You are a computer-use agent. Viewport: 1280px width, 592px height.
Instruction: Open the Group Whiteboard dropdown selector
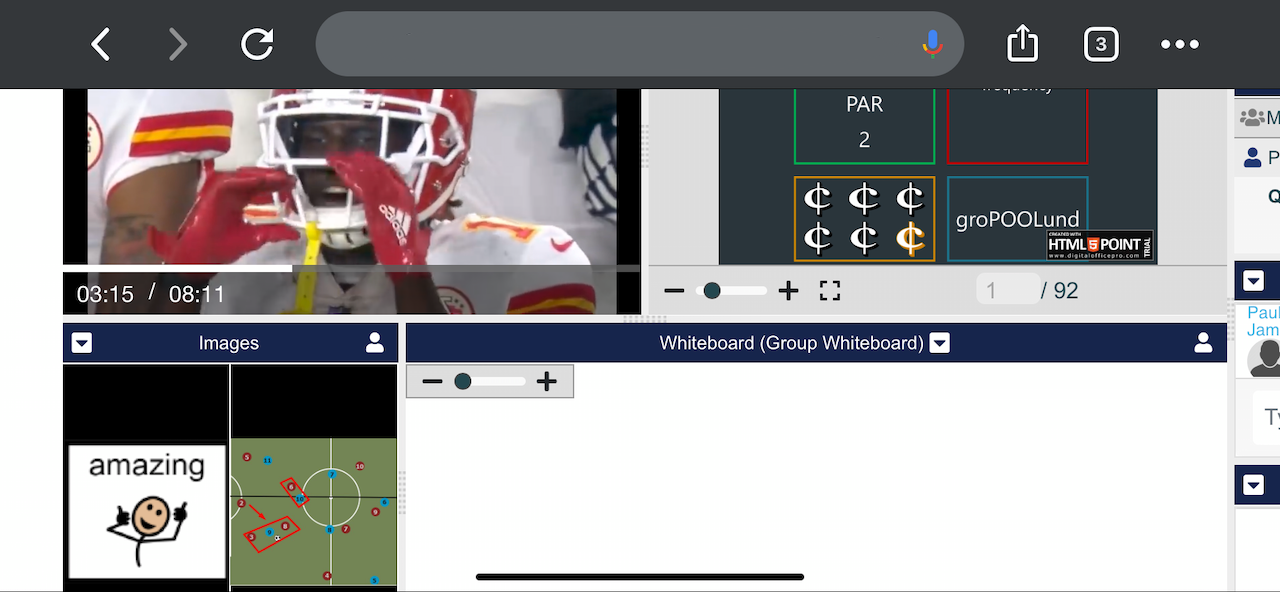(x=939, y=343)
